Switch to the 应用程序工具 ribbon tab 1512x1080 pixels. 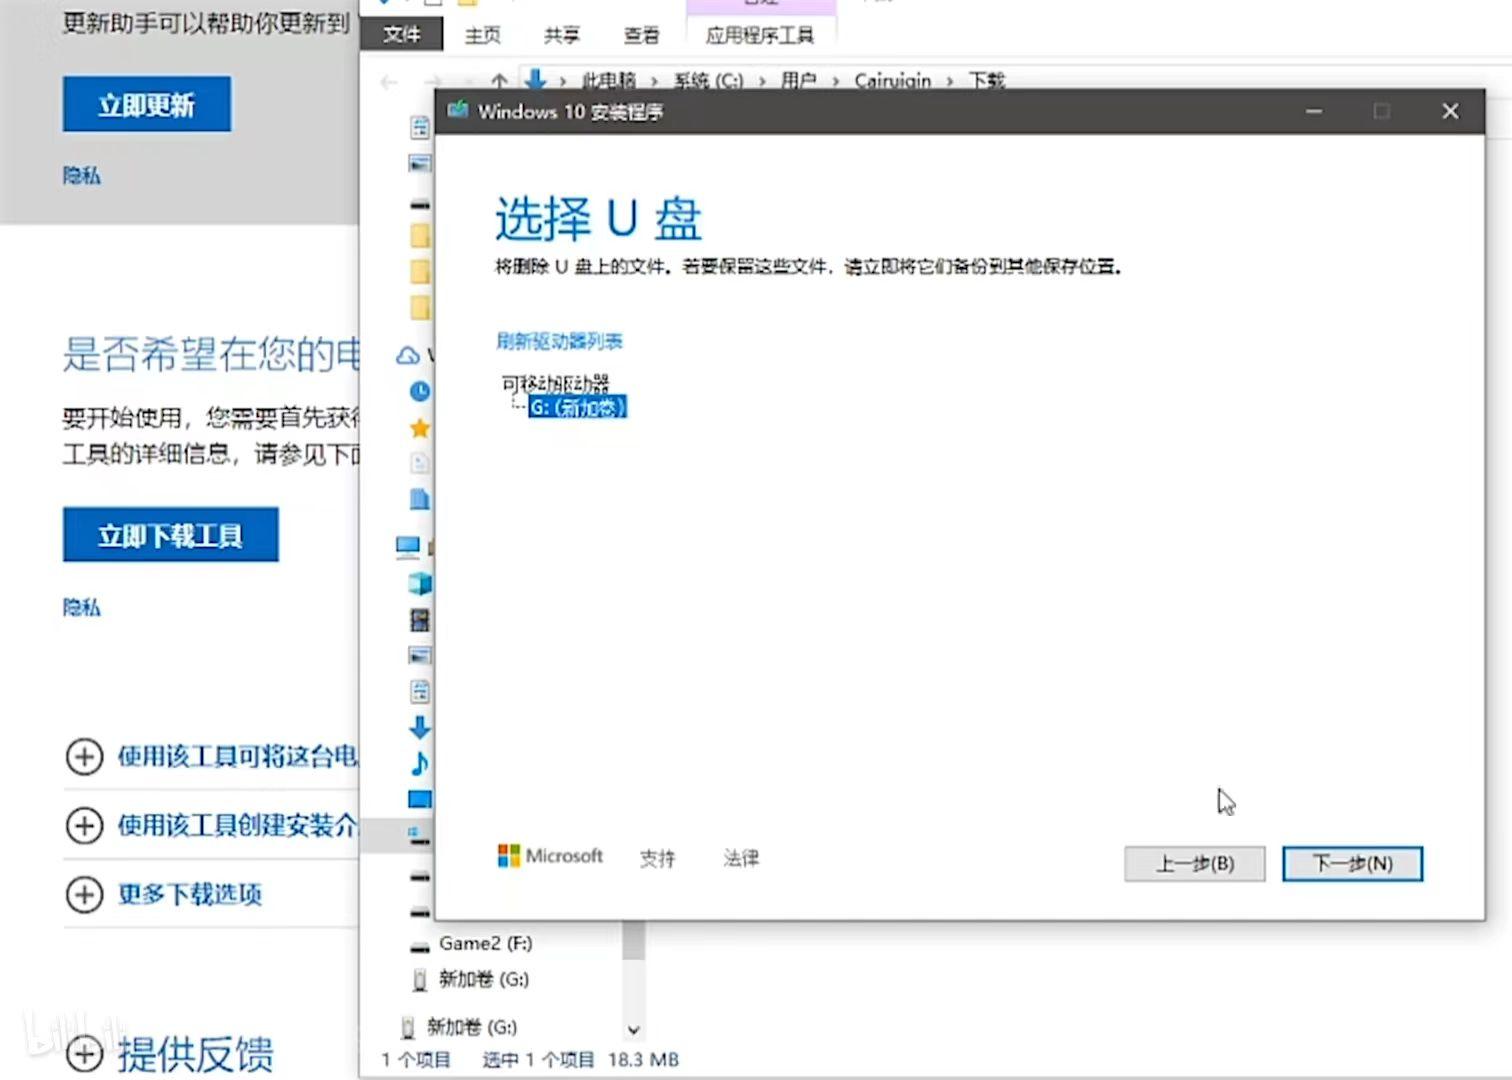(760, 35)
